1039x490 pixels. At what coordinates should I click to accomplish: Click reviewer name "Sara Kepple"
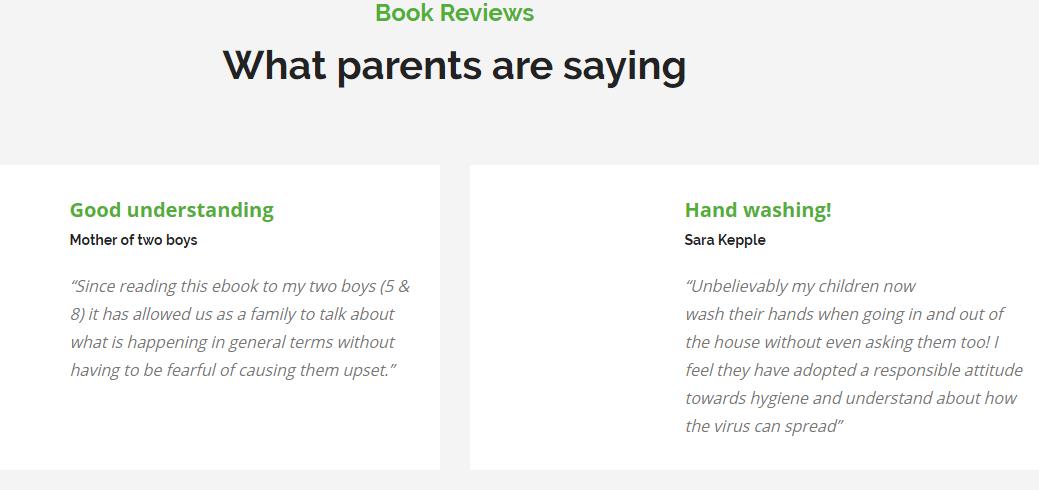tap(724, 240)
